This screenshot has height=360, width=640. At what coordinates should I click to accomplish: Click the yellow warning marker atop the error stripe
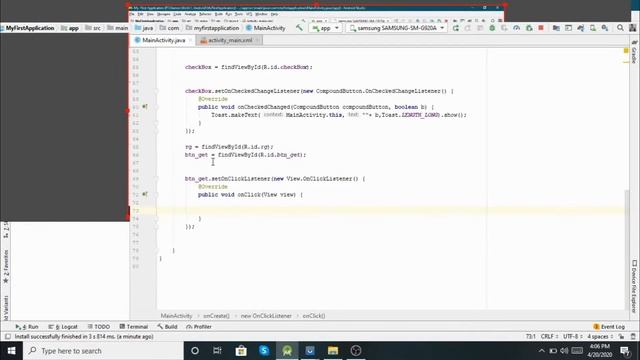[626, 51]
